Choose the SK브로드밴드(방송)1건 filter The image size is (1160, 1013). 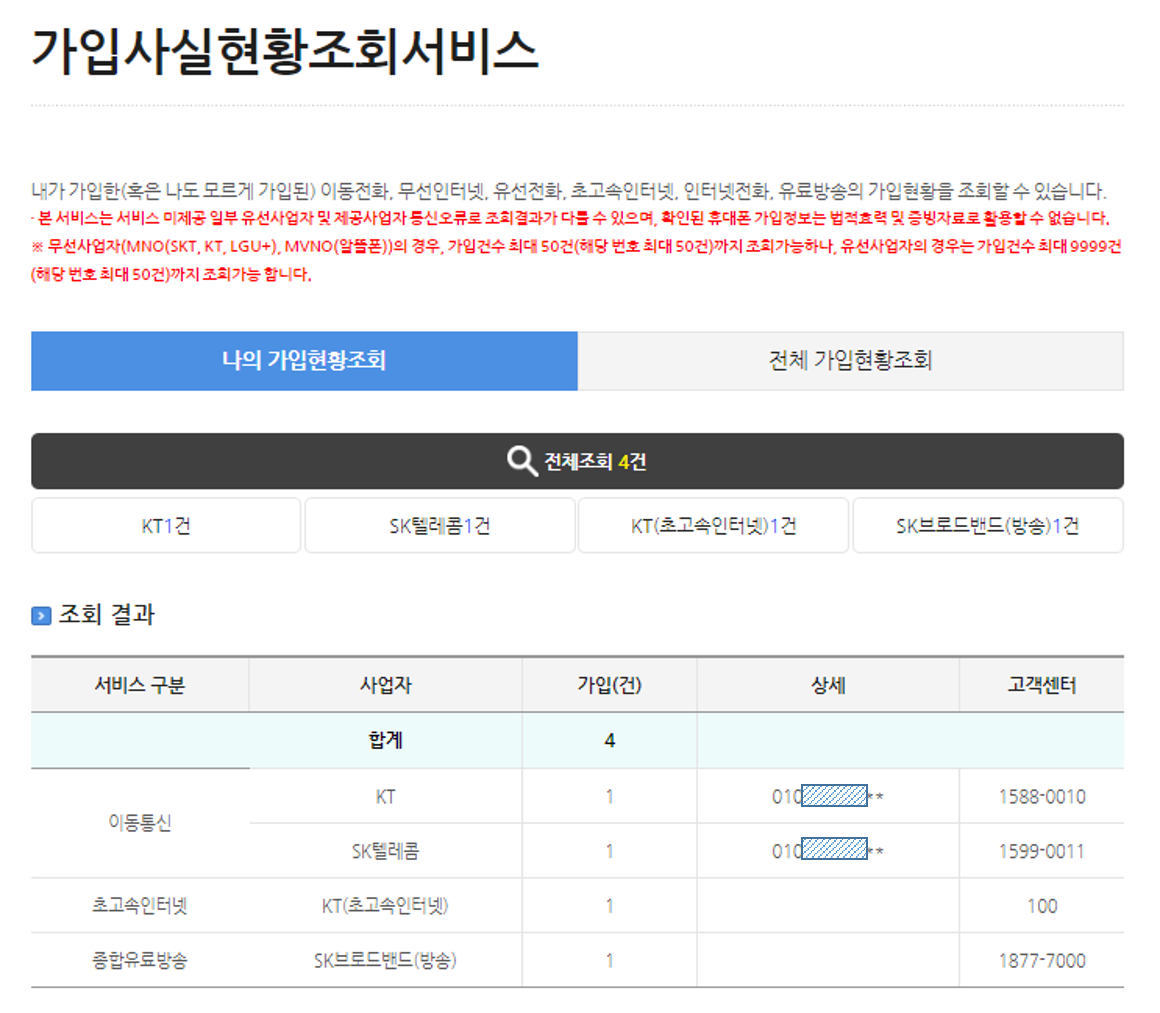pyautogui.click(x=987, y=524)
